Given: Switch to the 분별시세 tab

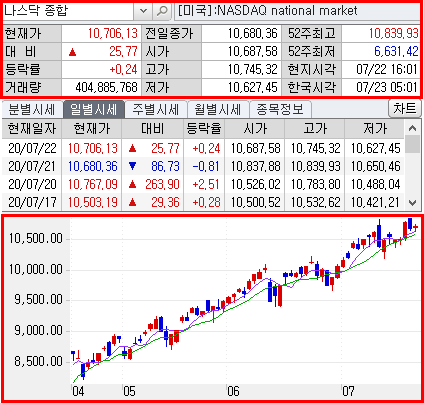Looking at the screenshot, I should [32, 110].
